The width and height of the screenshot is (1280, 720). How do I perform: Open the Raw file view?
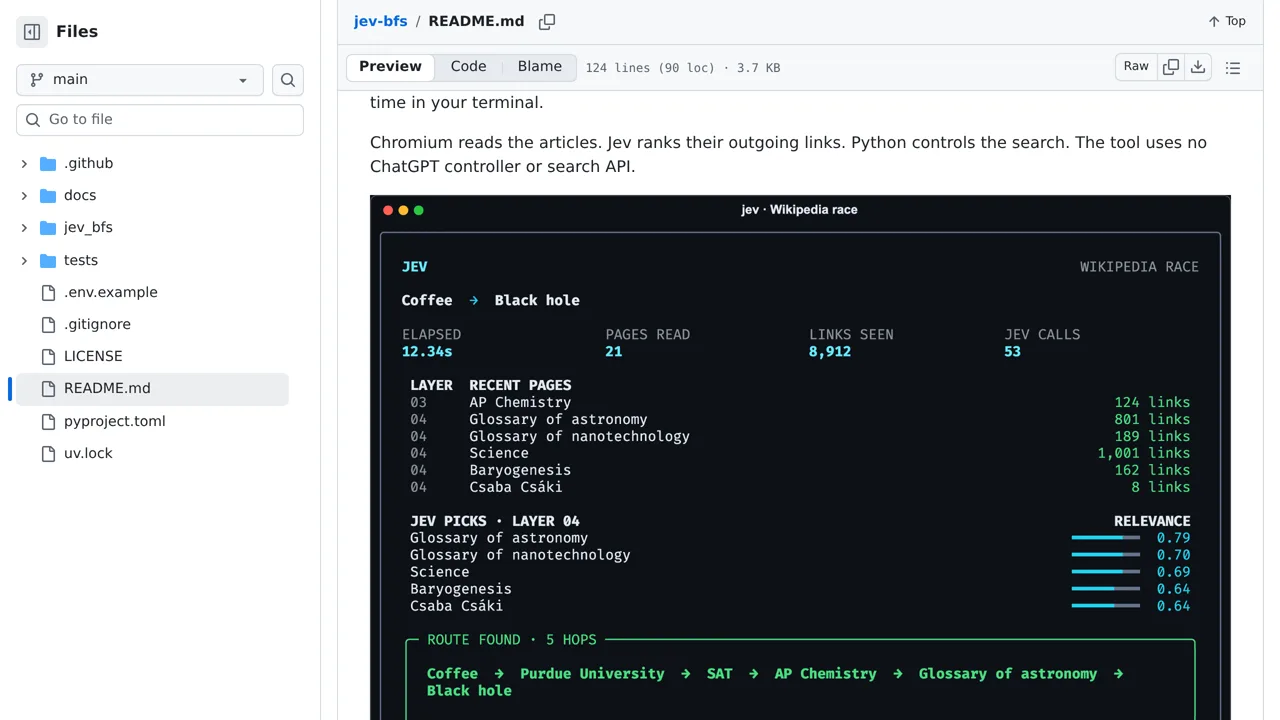[1136, 67]
